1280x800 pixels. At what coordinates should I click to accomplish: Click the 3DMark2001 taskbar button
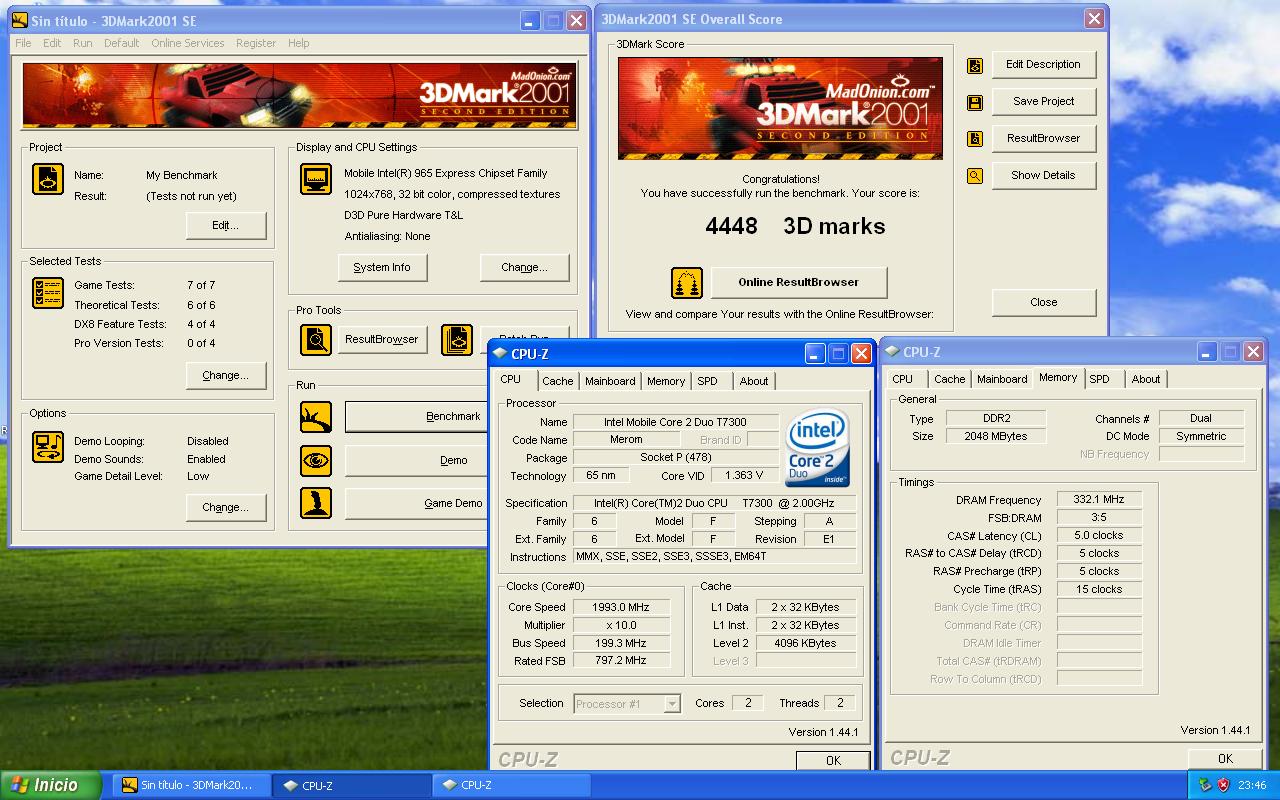(x=190, y=786)
